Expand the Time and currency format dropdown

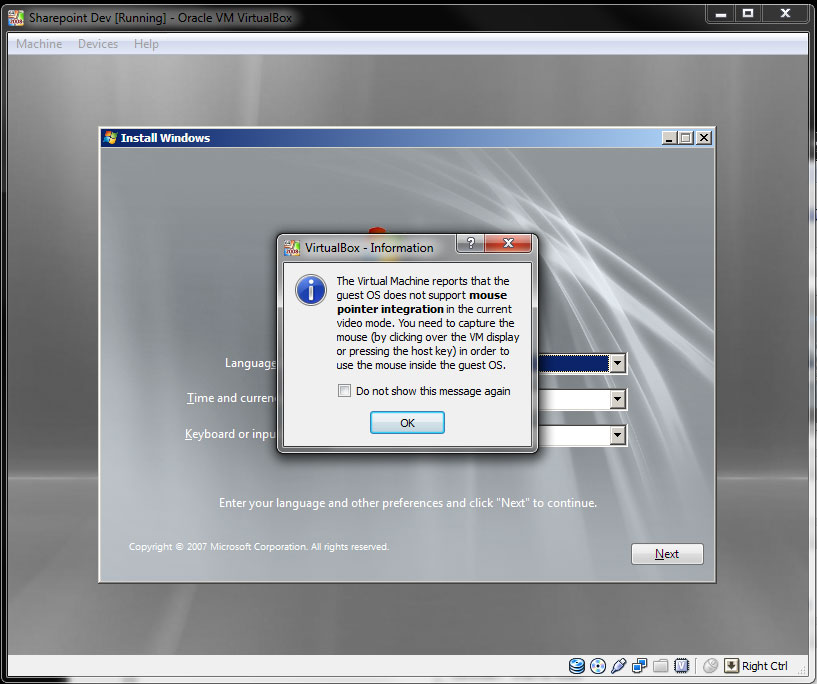tap(617, 400)
